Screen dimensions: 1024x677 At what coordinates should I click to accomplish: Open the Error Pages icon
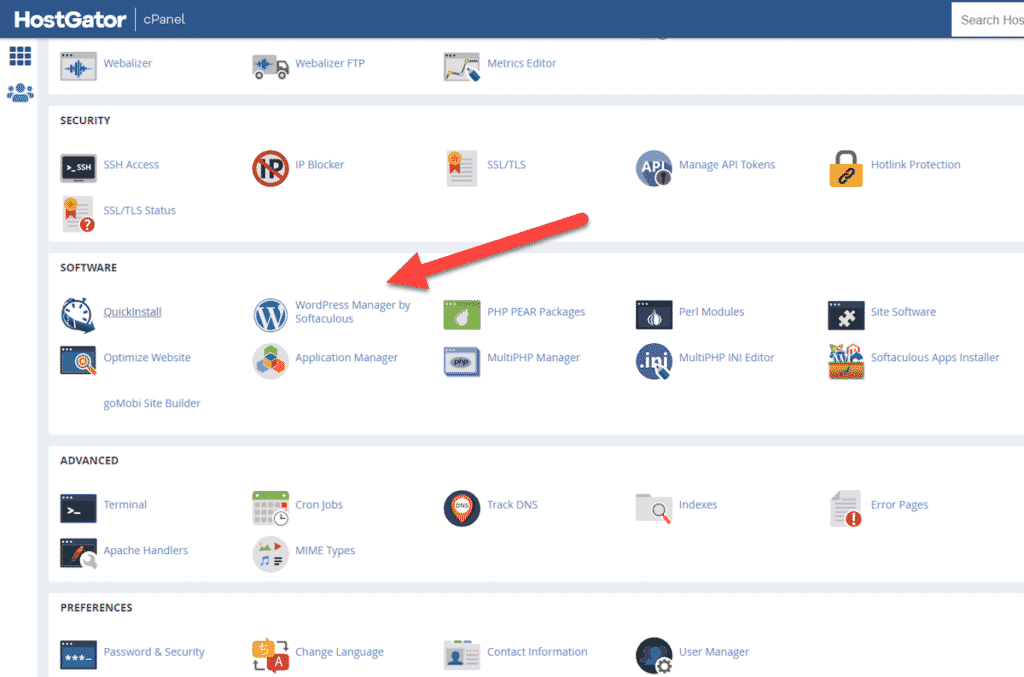(846, 508)
